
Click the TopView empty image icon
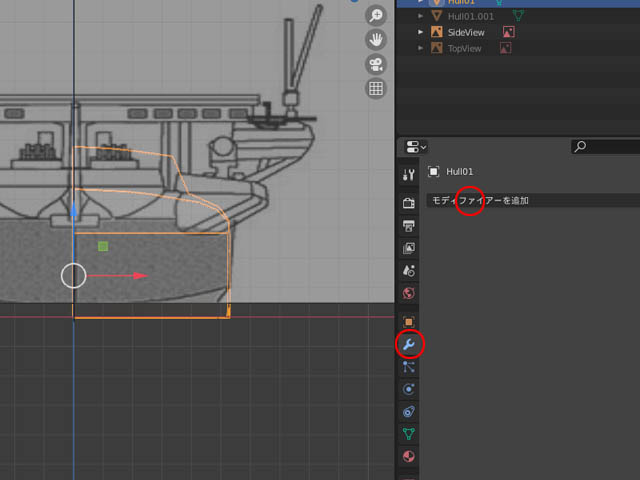click(x=437, y=48)
